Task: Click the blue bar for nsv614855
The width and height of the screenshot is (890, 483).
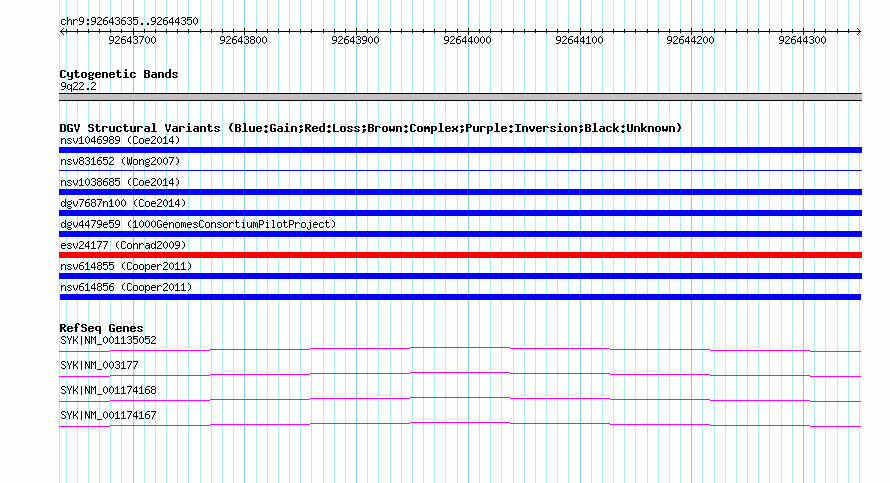Action: click(460, 276)
